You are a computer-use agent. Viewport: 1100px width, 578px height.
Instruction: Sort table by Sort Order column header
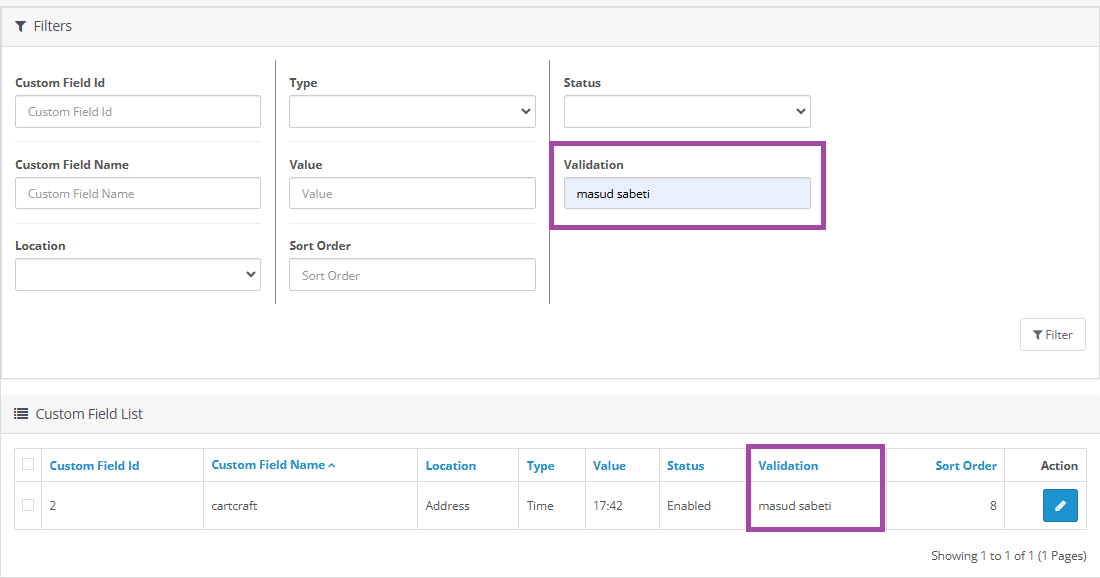(x=965, y=466)
